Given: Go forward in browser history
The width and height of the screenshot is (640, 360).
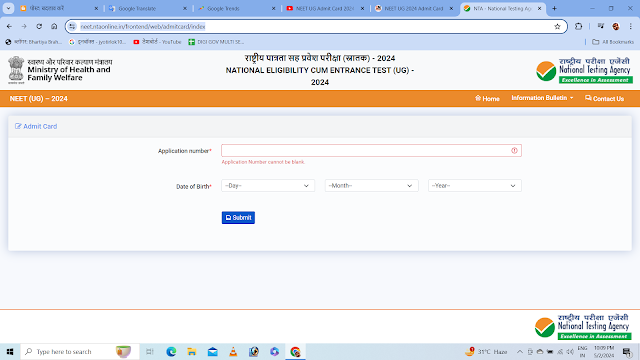Looking at the screenshot, I should [x=24, y=26].
